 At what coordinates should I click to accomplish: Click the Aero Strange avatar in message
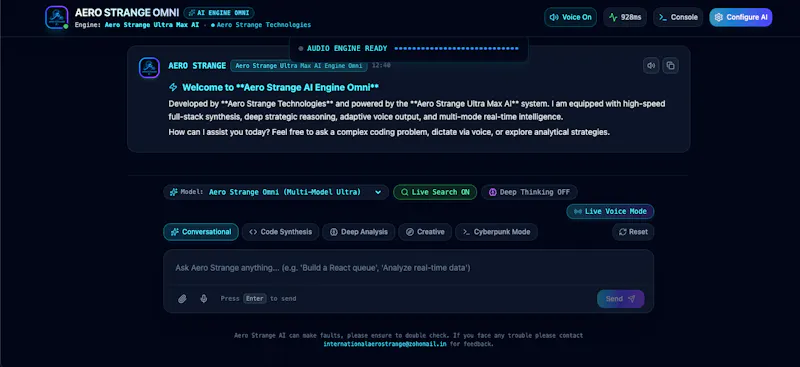pos(149,67)
